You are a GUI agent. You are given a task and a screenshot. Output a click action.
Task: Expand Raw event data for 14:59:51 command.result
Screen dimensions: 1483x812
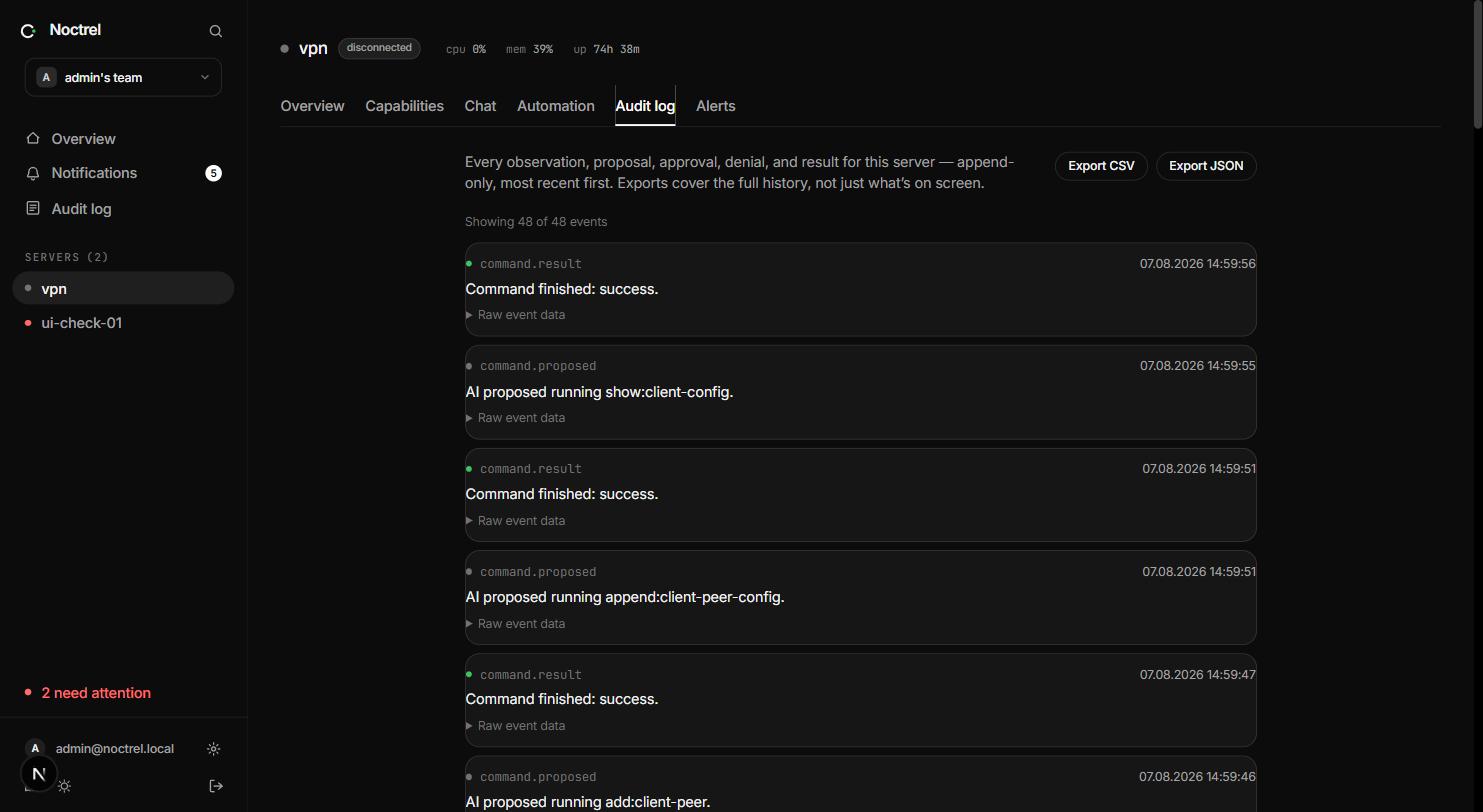[x=516, y=521]
